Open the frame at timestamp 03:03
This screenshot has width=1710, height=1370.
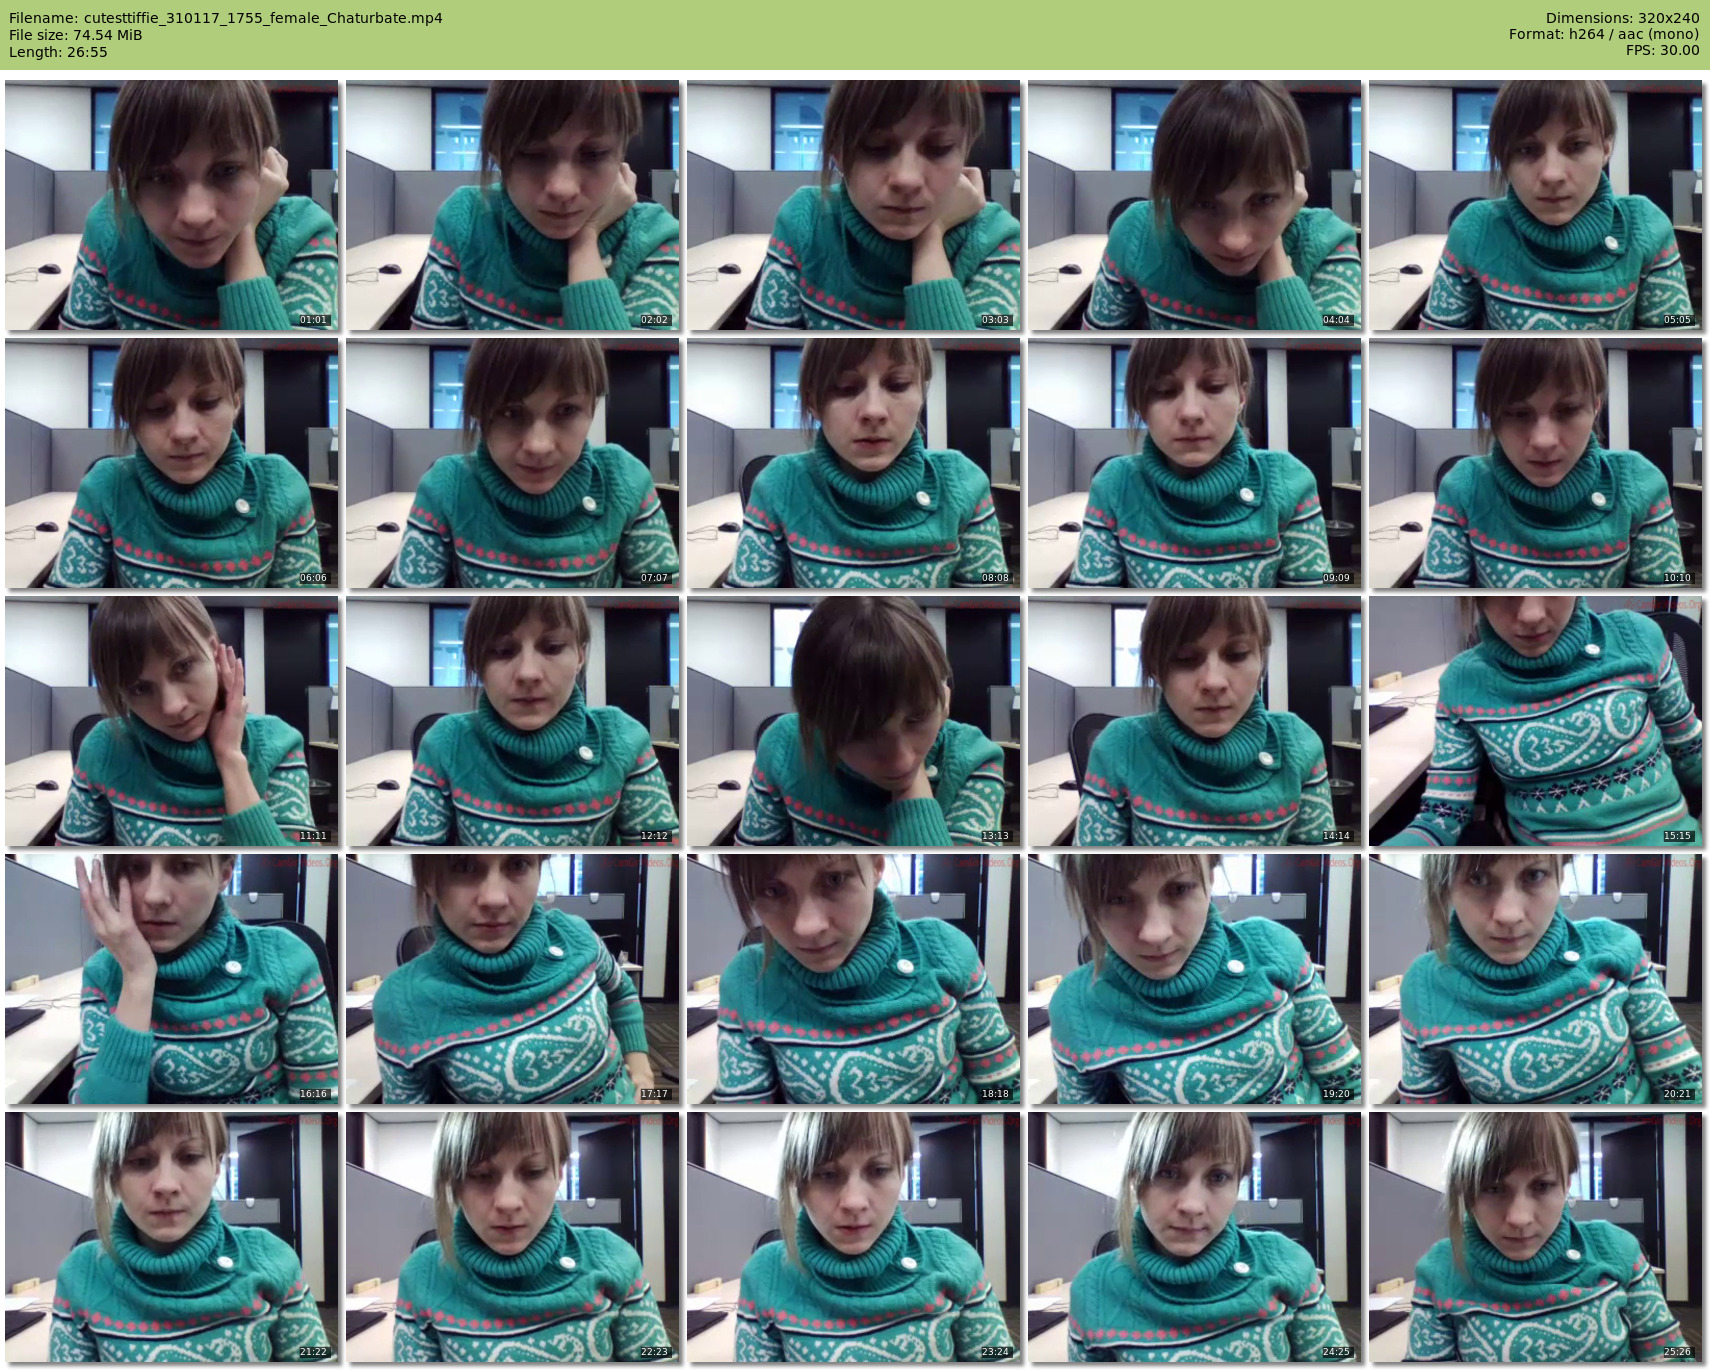click(x=854, y=205)
